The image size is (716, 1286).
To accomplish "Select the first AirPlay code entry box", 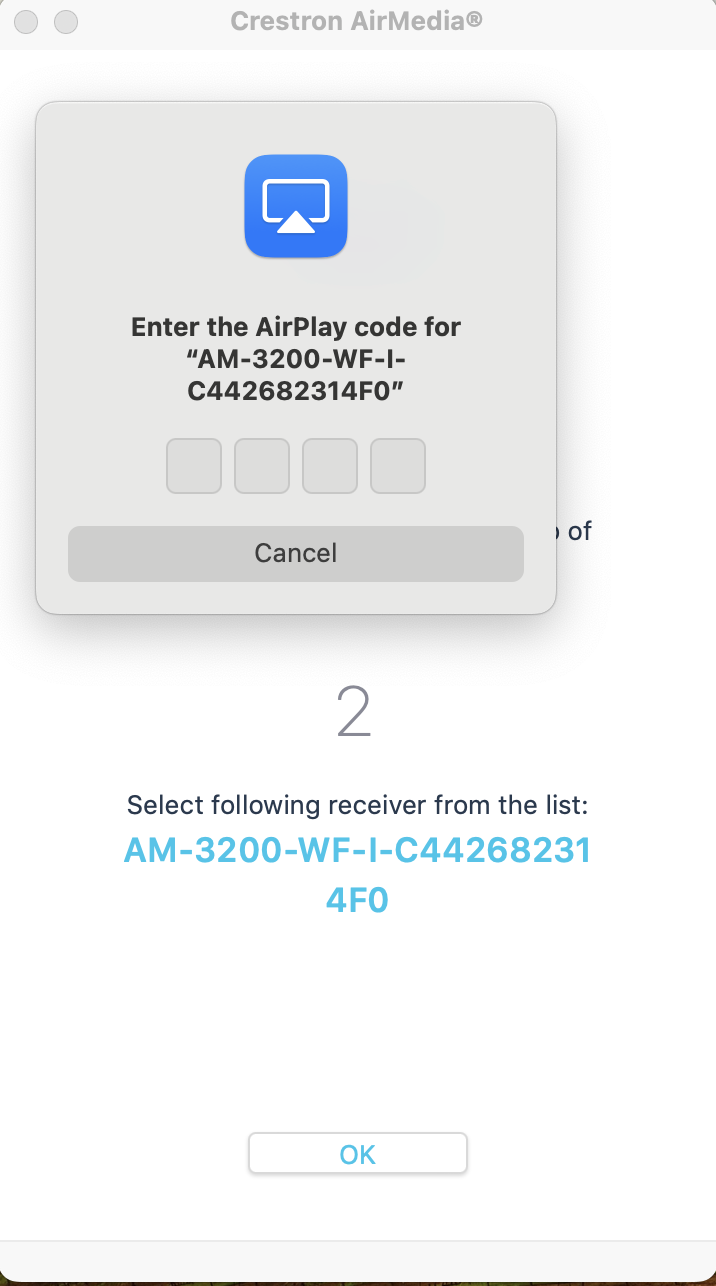I will [193, 465].
